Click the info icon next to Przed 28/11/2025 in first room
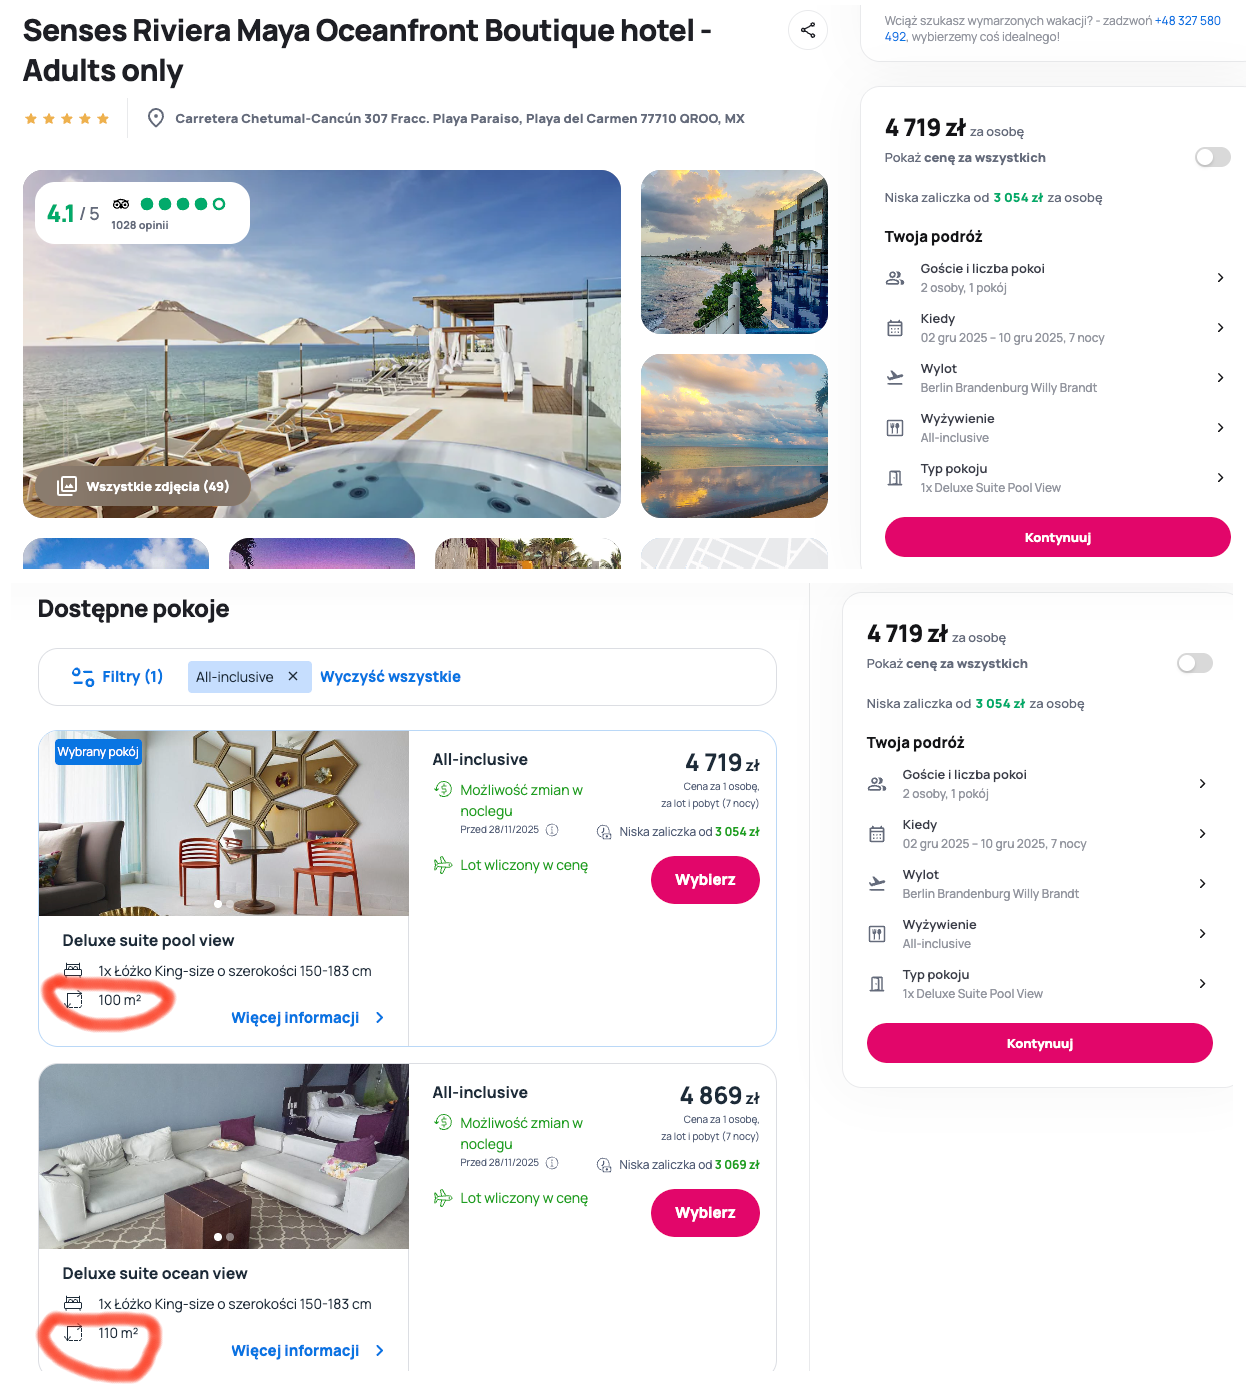The width and height of the screenshot is (1246, 1388). (552, 830)
